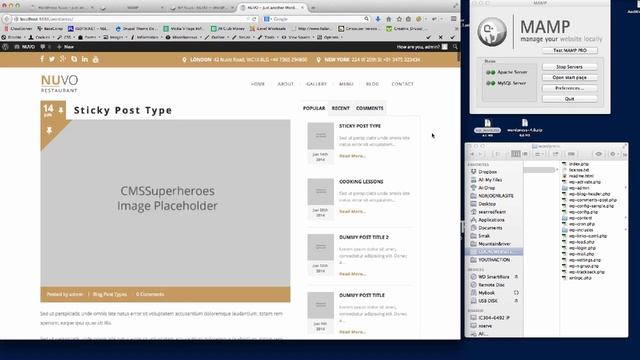This screenshot has height=360, width=640.
Task: Select Applications in Finder sidebar
Action: [x=491, y=220]
